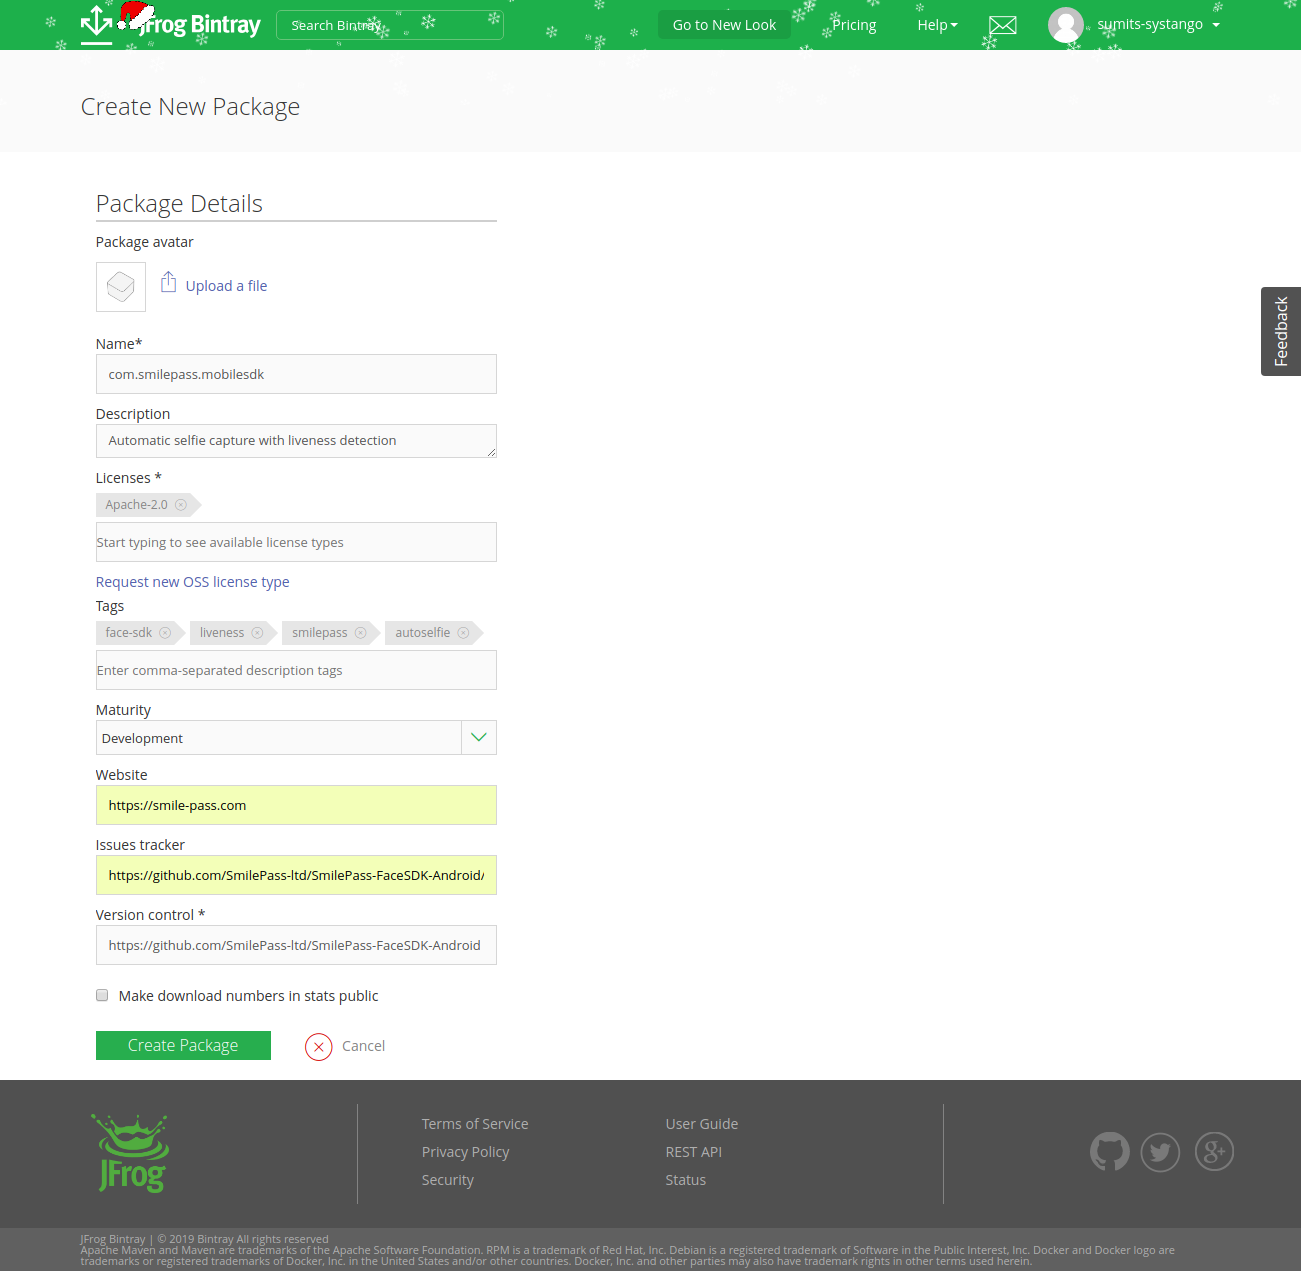Screen dimensions: 1301x1271
Task: Click the user avatar icon in header
Action: click(x=1066, y=25)
